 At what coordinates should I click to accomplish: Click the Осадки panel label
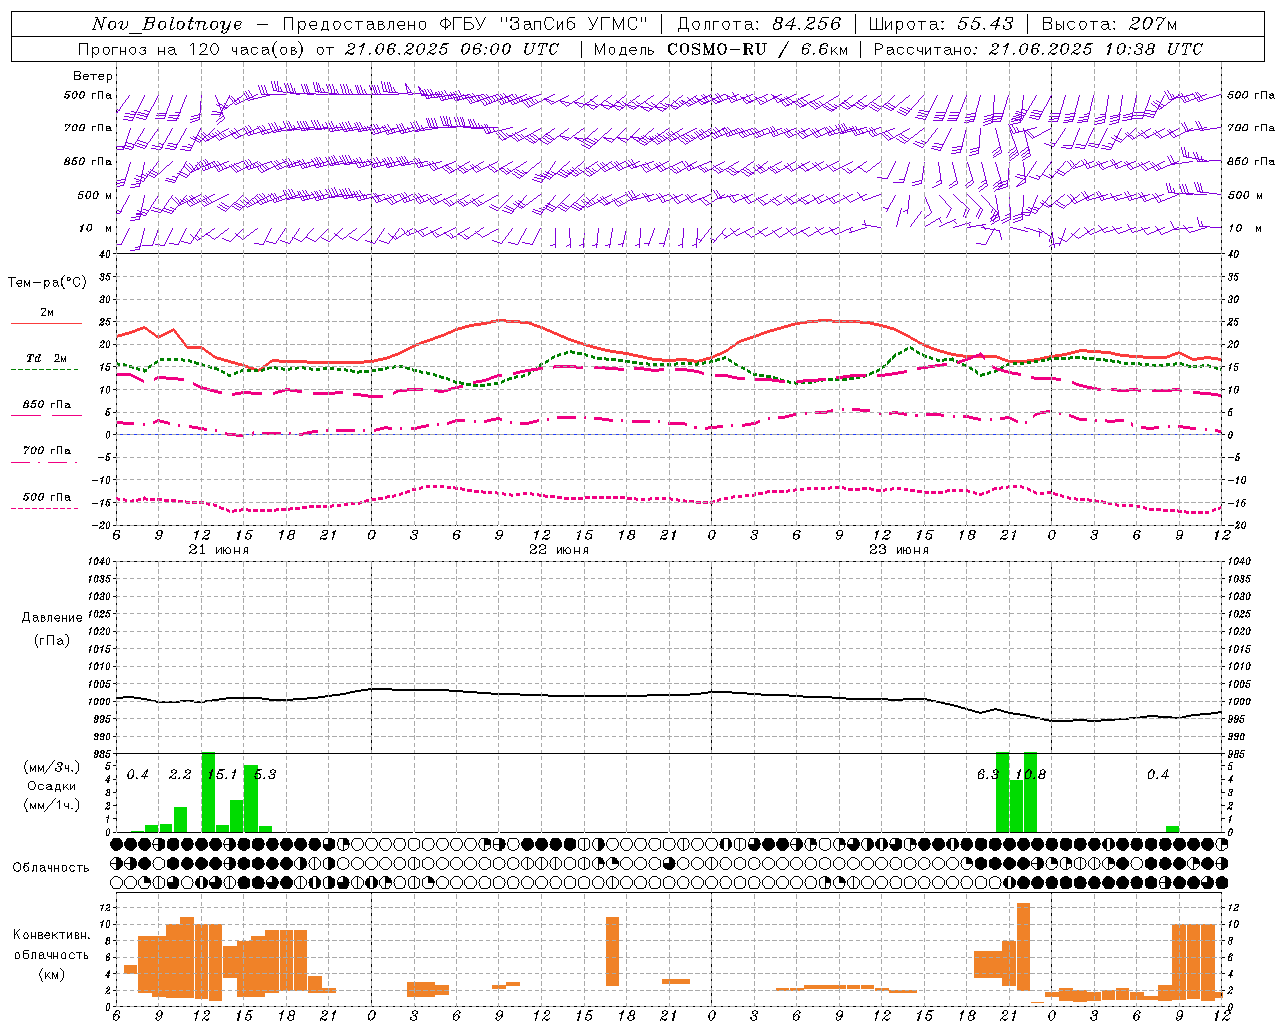click(52, 786)
